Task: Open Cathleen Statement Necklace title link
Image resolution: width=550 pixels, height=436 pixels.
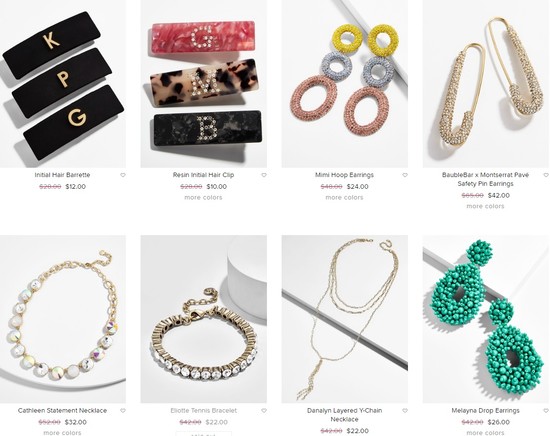Action: point(62,410)
